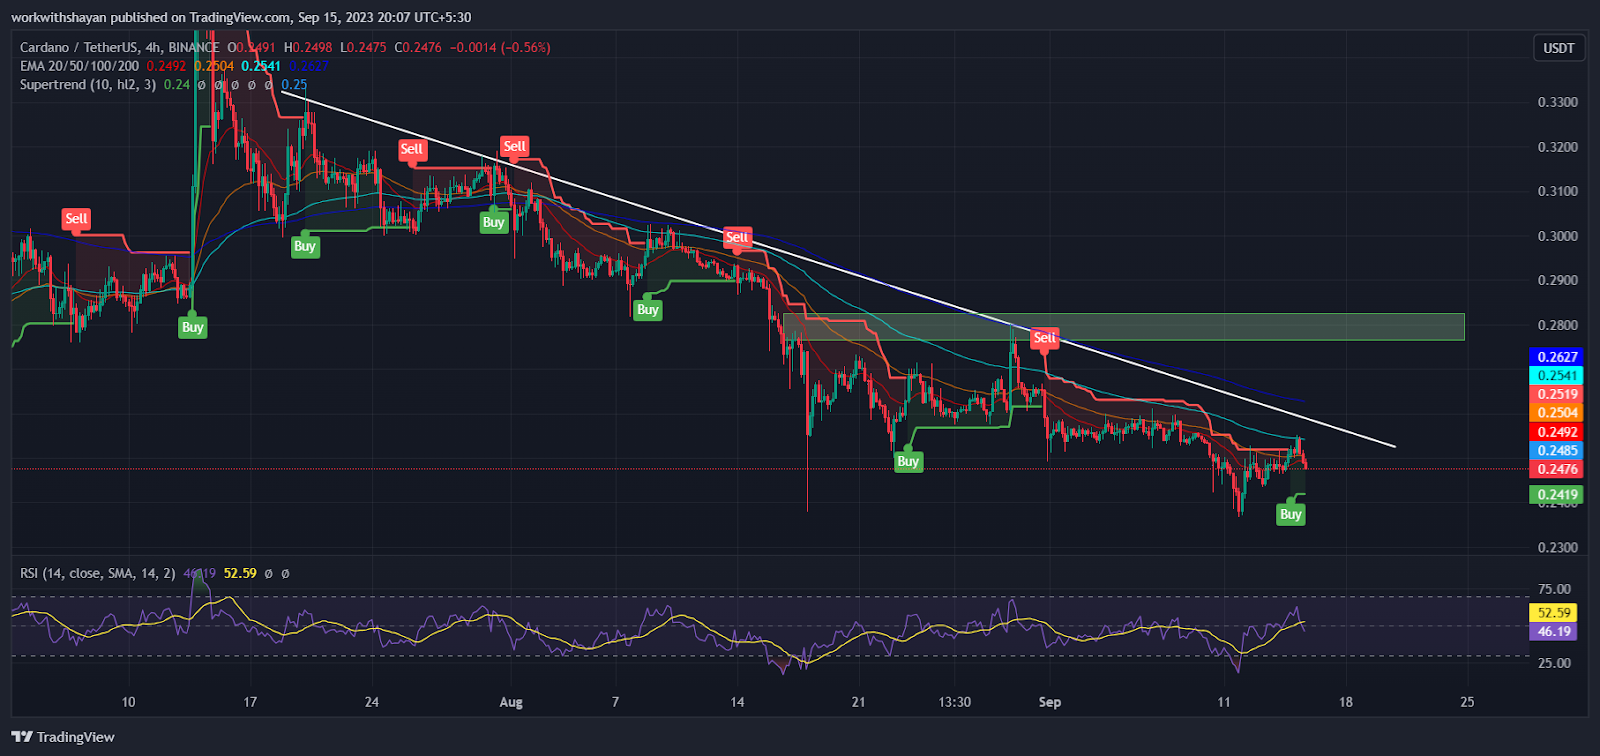Click the Aug label on time axis

click(x=510, y=702)
